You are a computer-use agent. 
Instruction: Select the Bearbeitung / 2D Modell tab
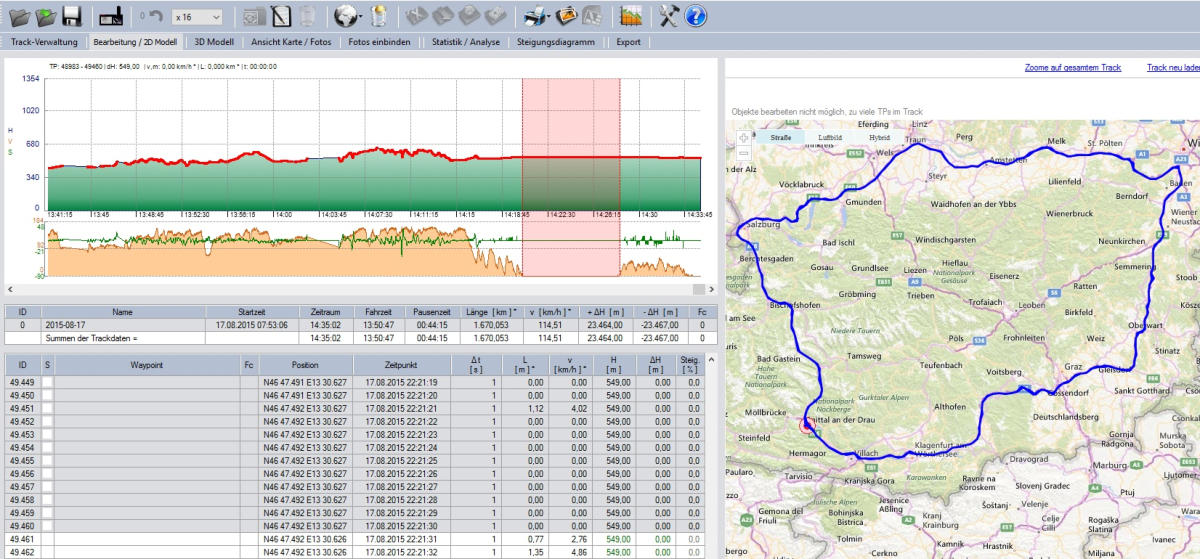(x=135, y=42)
